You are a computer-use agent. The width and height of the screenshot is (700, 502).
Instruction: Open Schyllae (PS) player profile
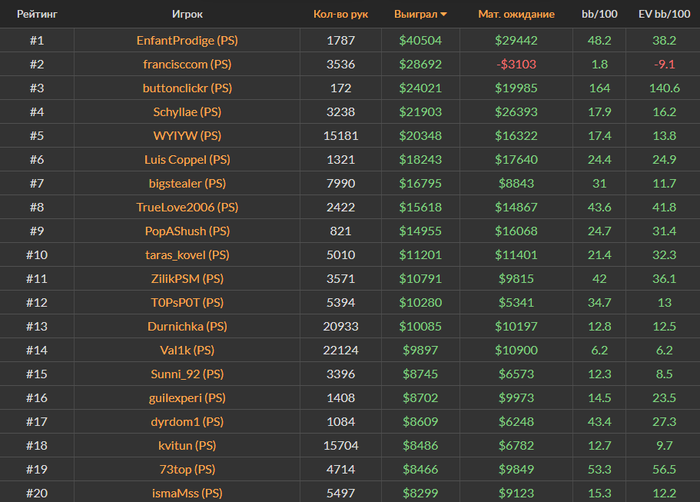(187, 112)
